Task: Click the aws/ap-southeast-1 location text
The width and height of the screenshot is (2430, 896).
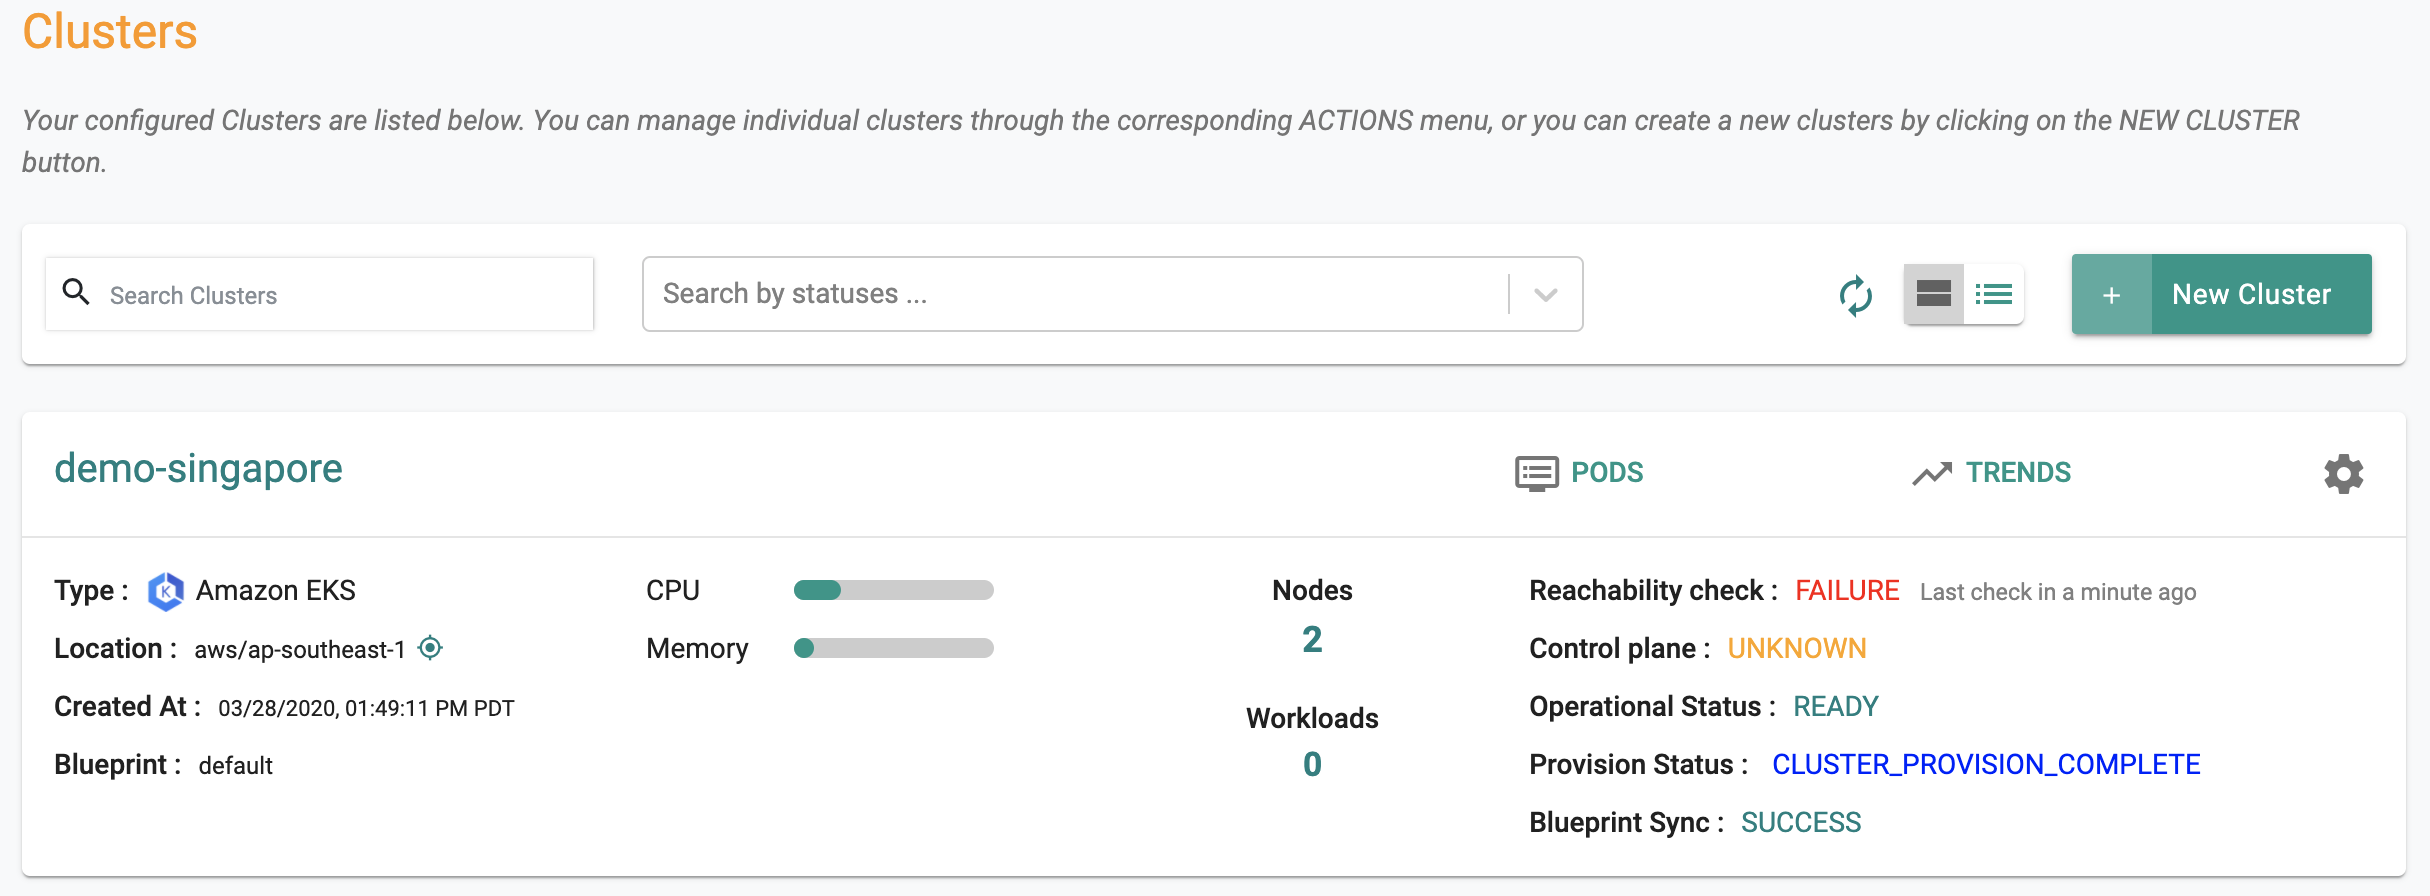Action: coord(300,649)
